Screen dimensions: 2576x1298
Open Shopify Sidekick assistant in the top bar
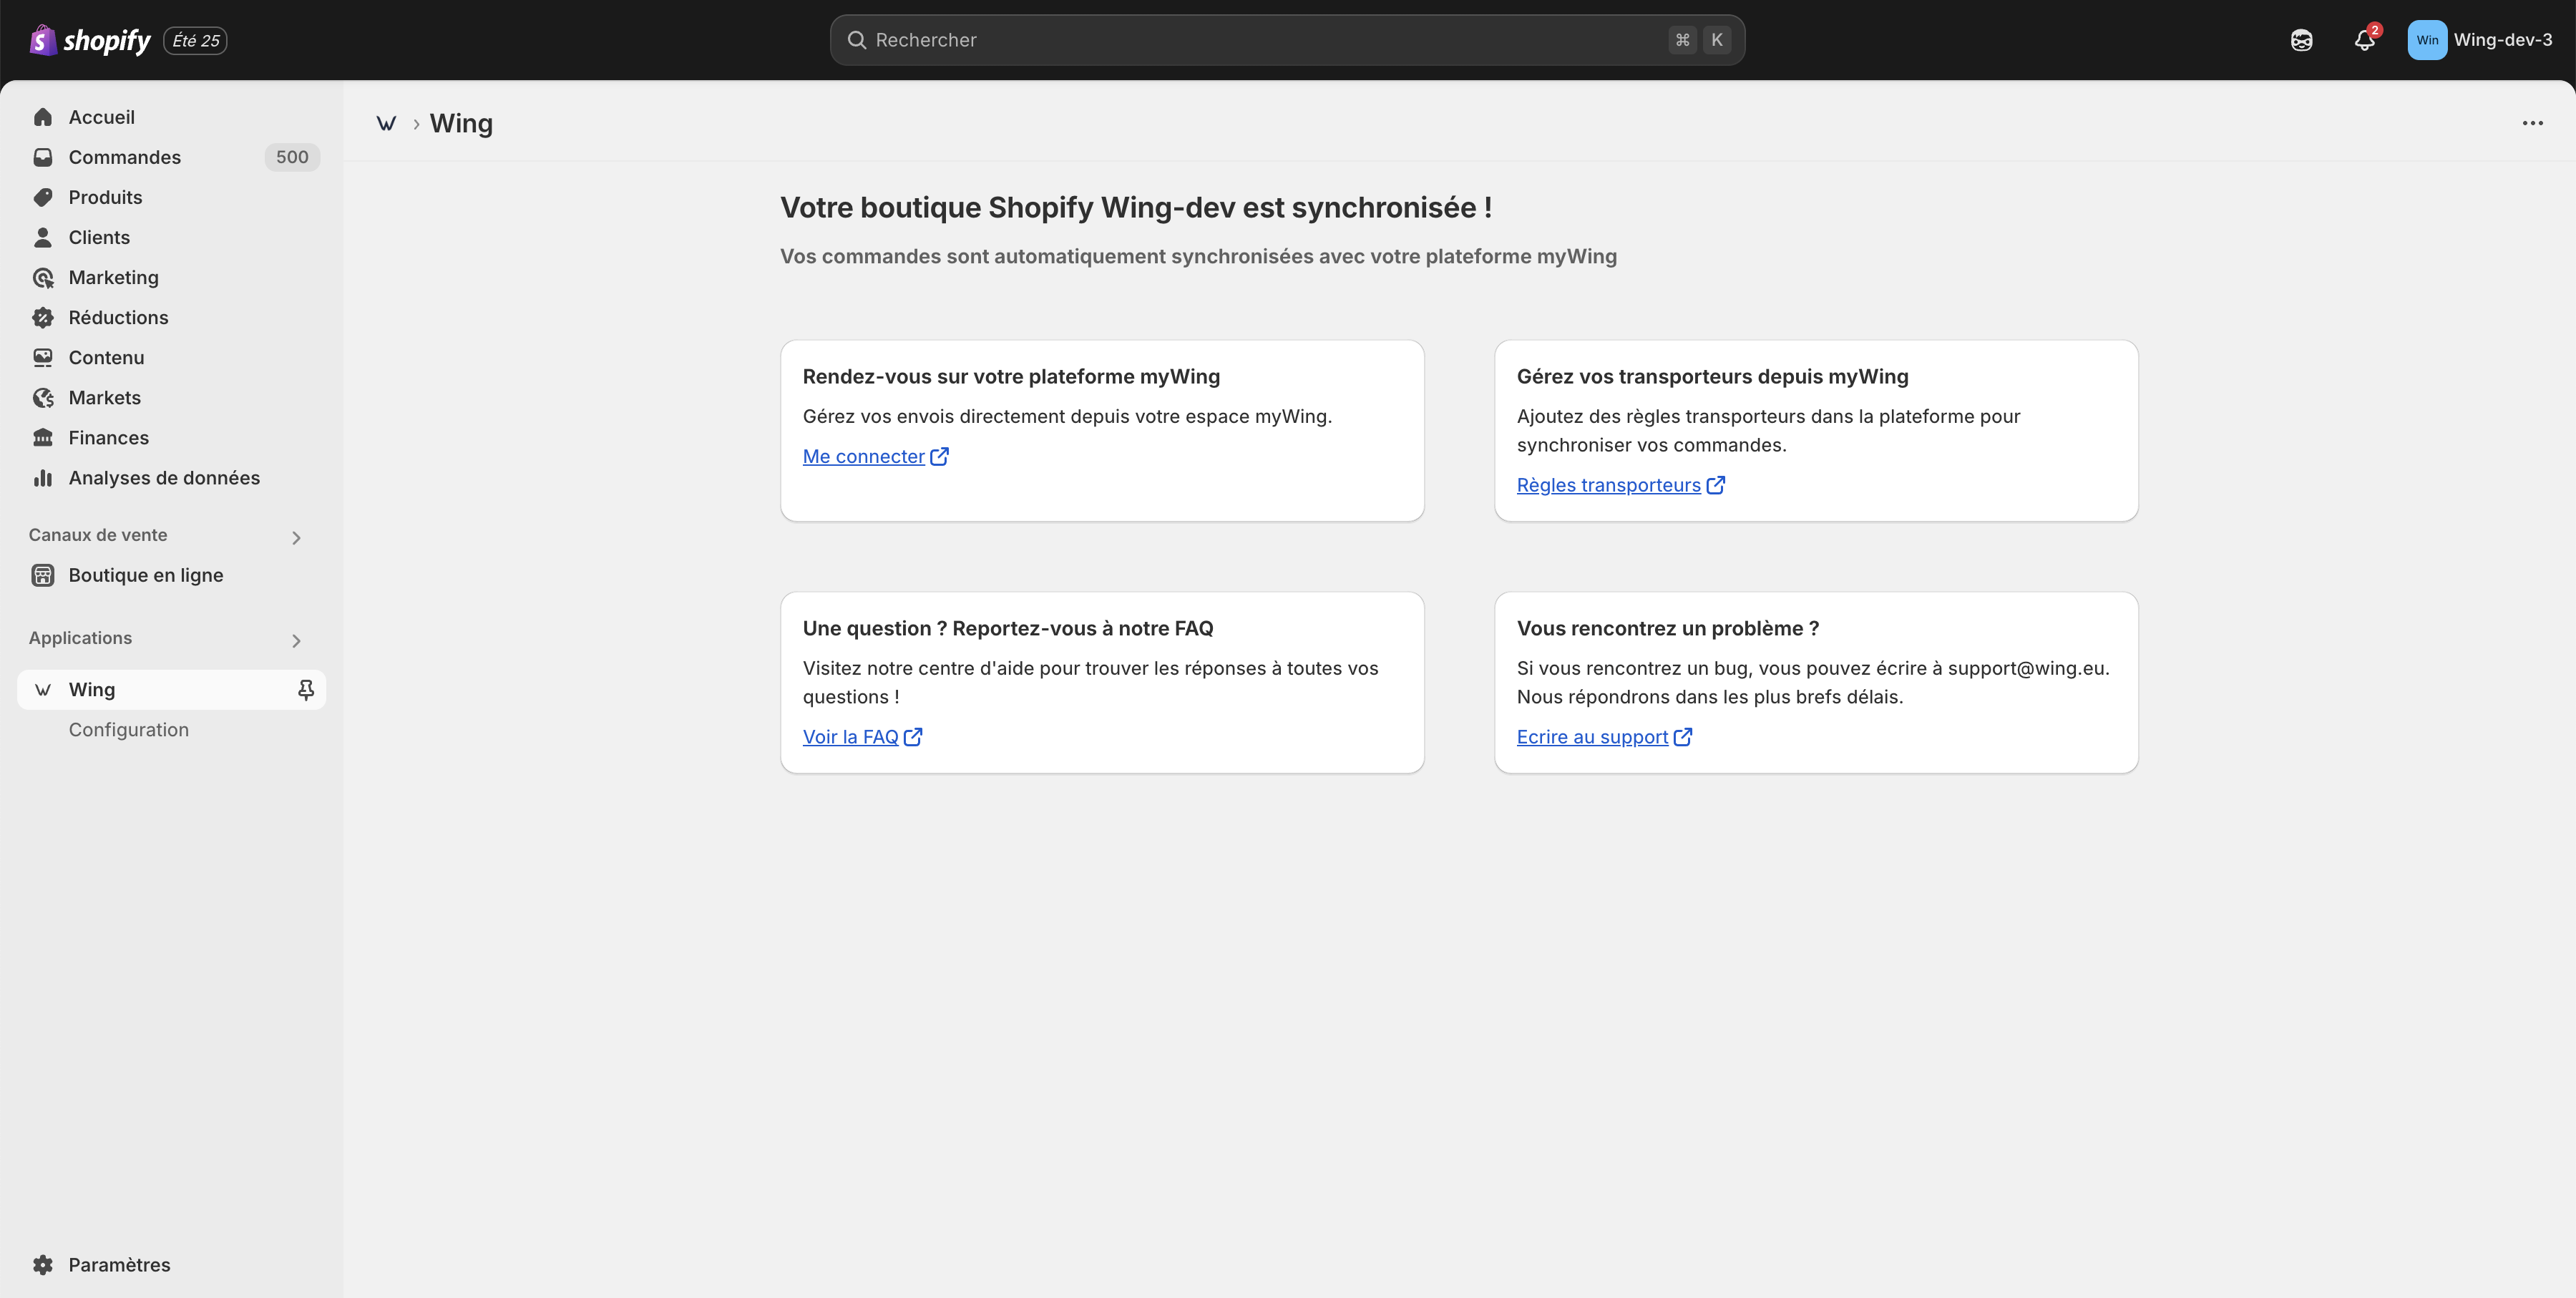[x=2301, y=39]
